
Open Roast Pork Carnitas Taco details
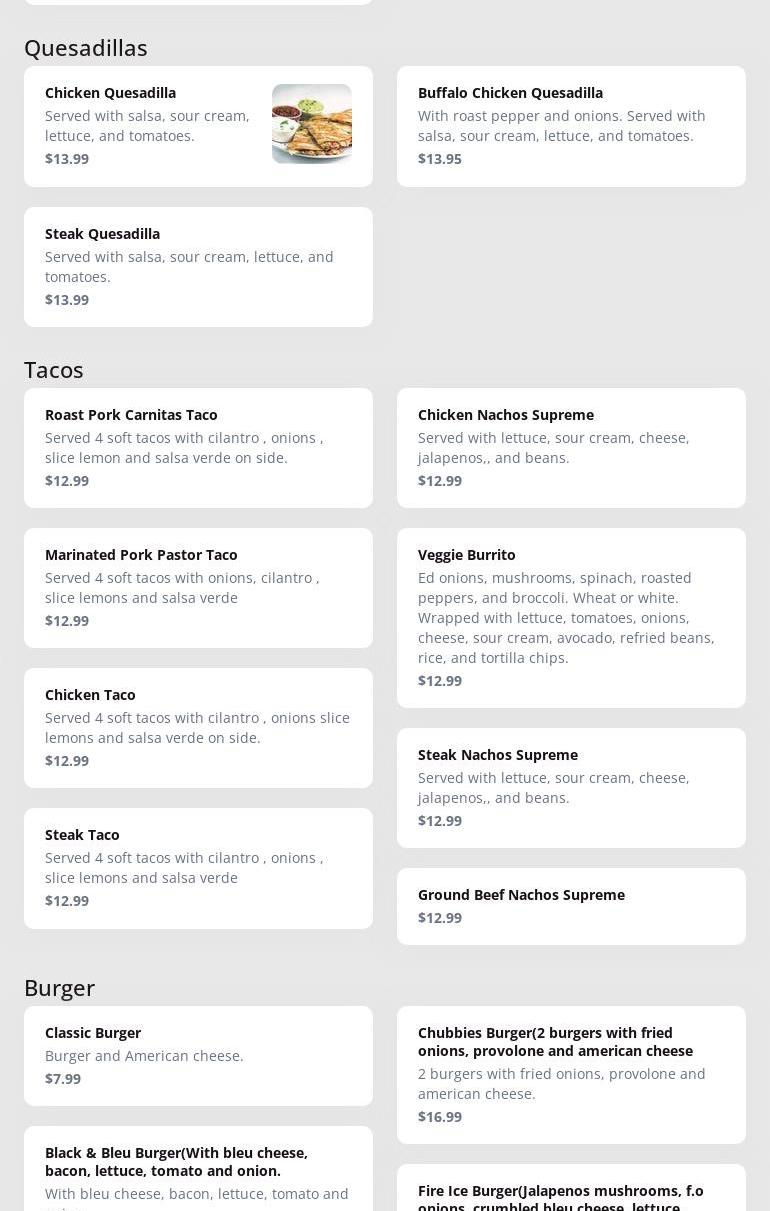[x=198, y=448]
